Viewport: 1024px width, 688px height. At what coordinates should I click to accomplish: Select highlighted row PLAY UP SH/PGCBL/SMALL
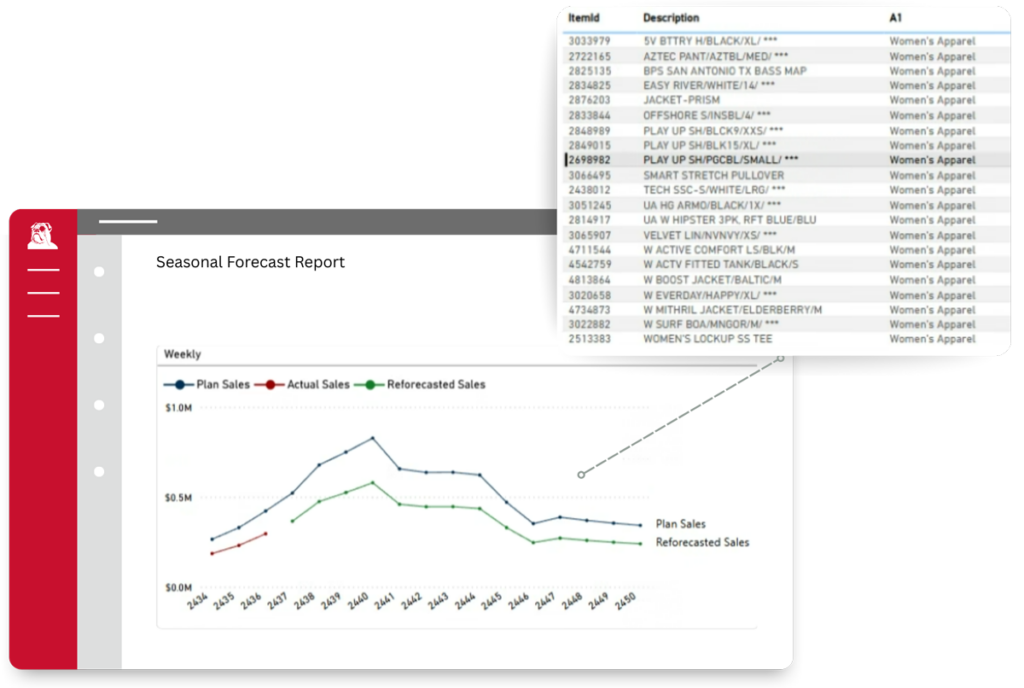(786, 160)
